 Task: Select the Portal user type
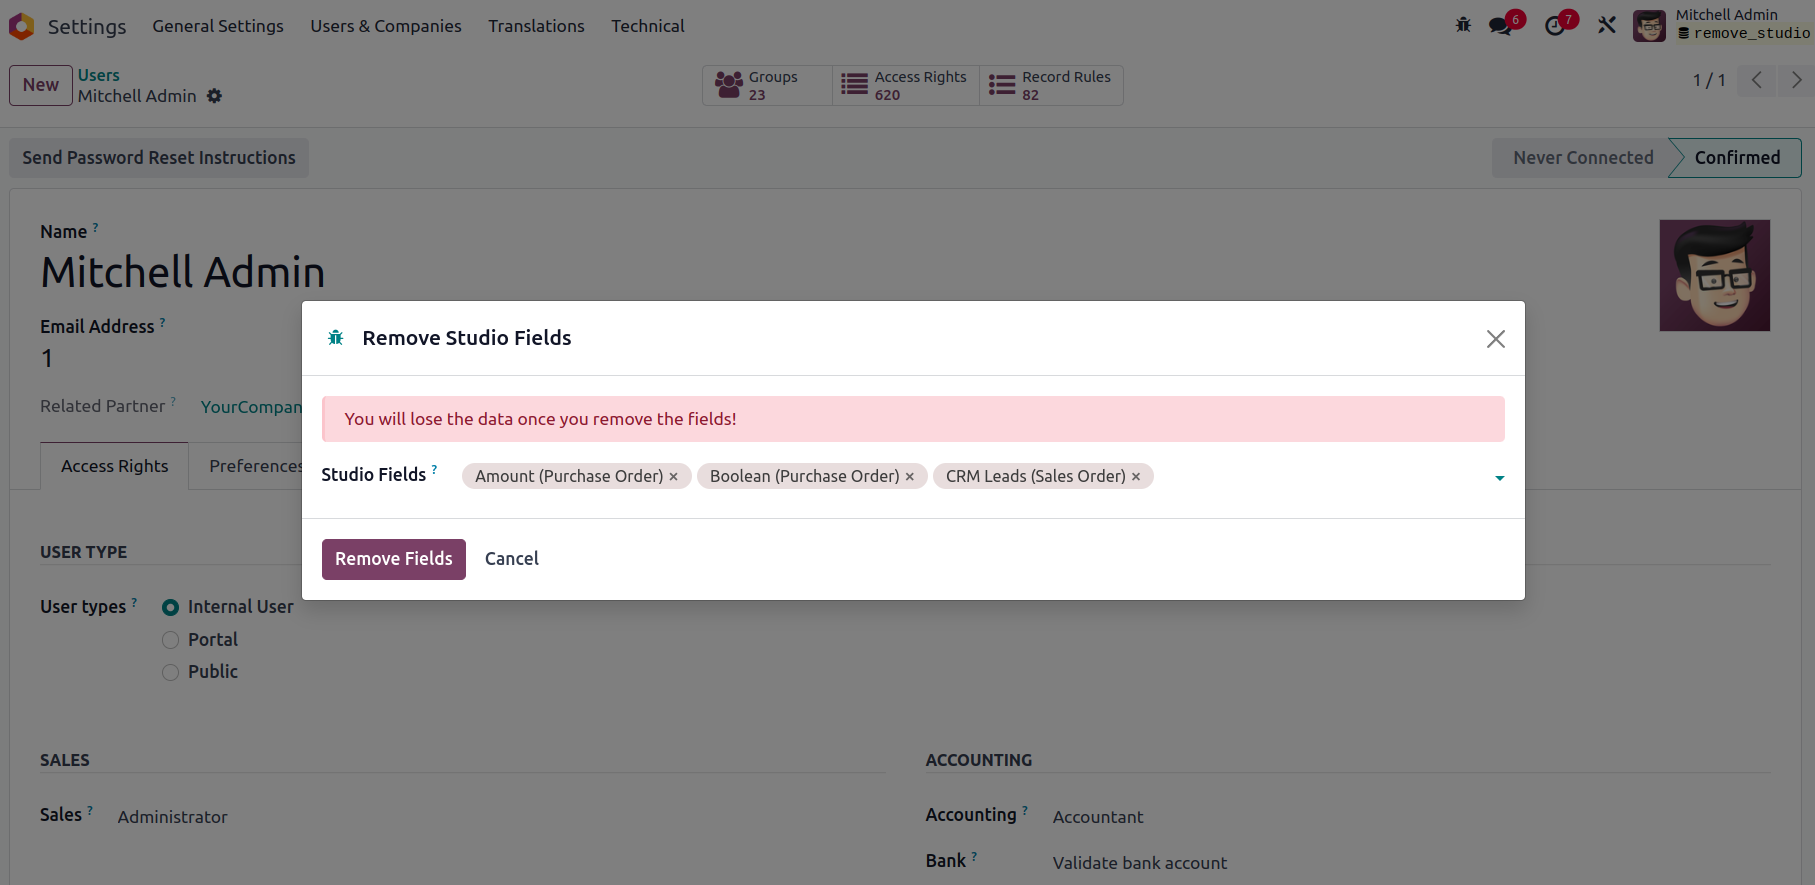coord(171,640)
